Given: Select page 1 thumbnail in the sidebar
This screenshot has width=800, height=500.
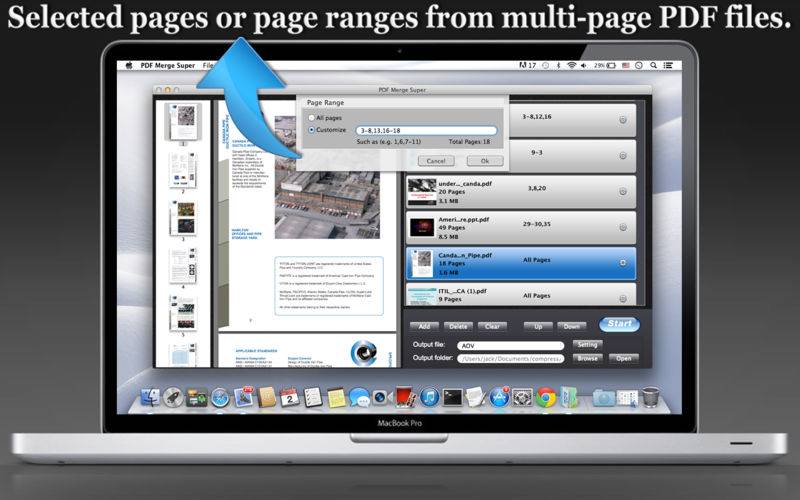Looking at the screenshot, I should point(183,122).
